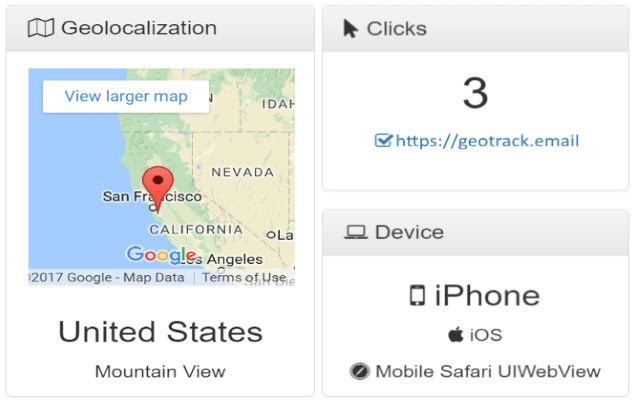Click the Google logo on the map

coord(162,255)
